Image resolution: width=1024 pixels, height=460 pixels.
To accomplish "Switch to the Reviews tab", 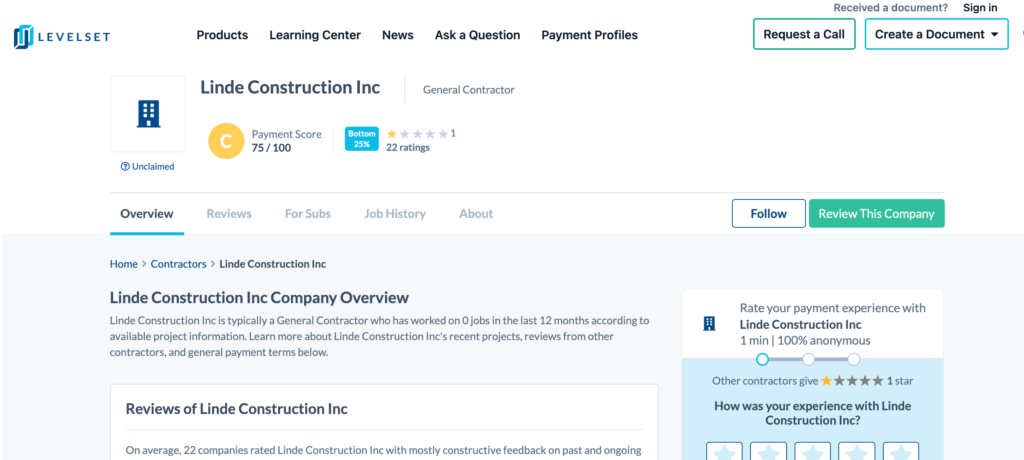I will (229, 214).
